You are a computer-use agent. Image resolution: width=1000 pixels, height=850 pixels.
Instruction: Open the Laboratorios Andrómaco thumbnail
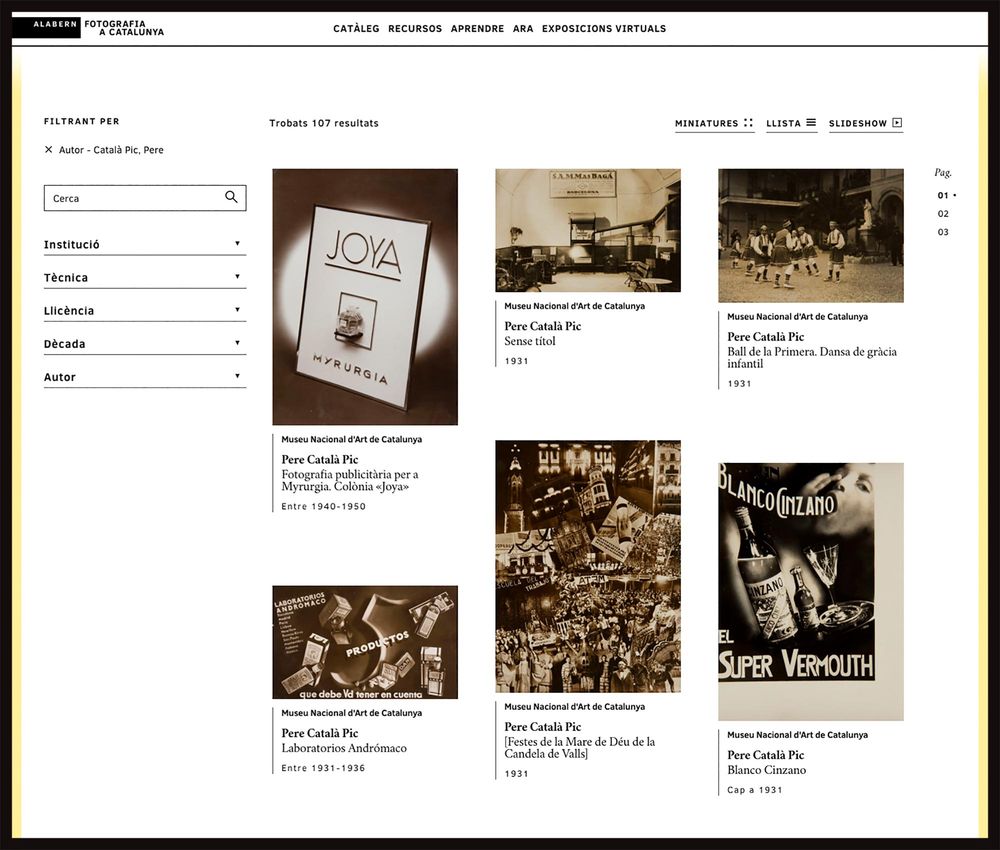click(x=365, y=642)
